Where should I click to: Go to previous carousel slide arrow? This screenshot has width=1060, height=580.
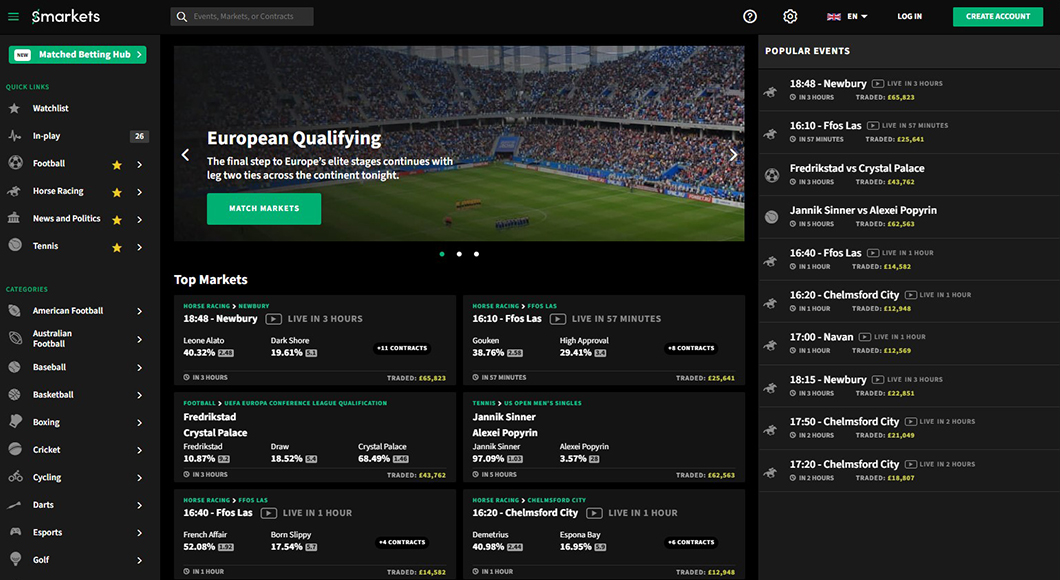coord(185,155)
